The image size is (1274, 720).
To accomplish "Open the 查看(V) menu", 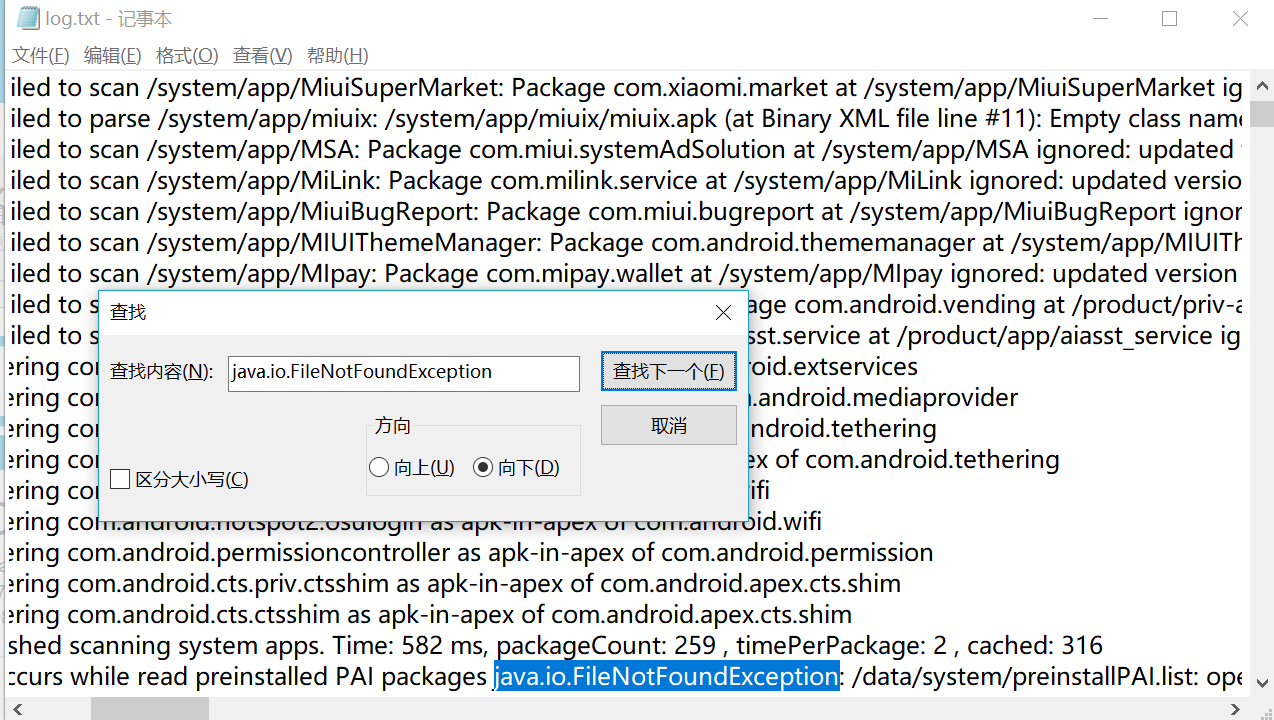I will 262,56.
